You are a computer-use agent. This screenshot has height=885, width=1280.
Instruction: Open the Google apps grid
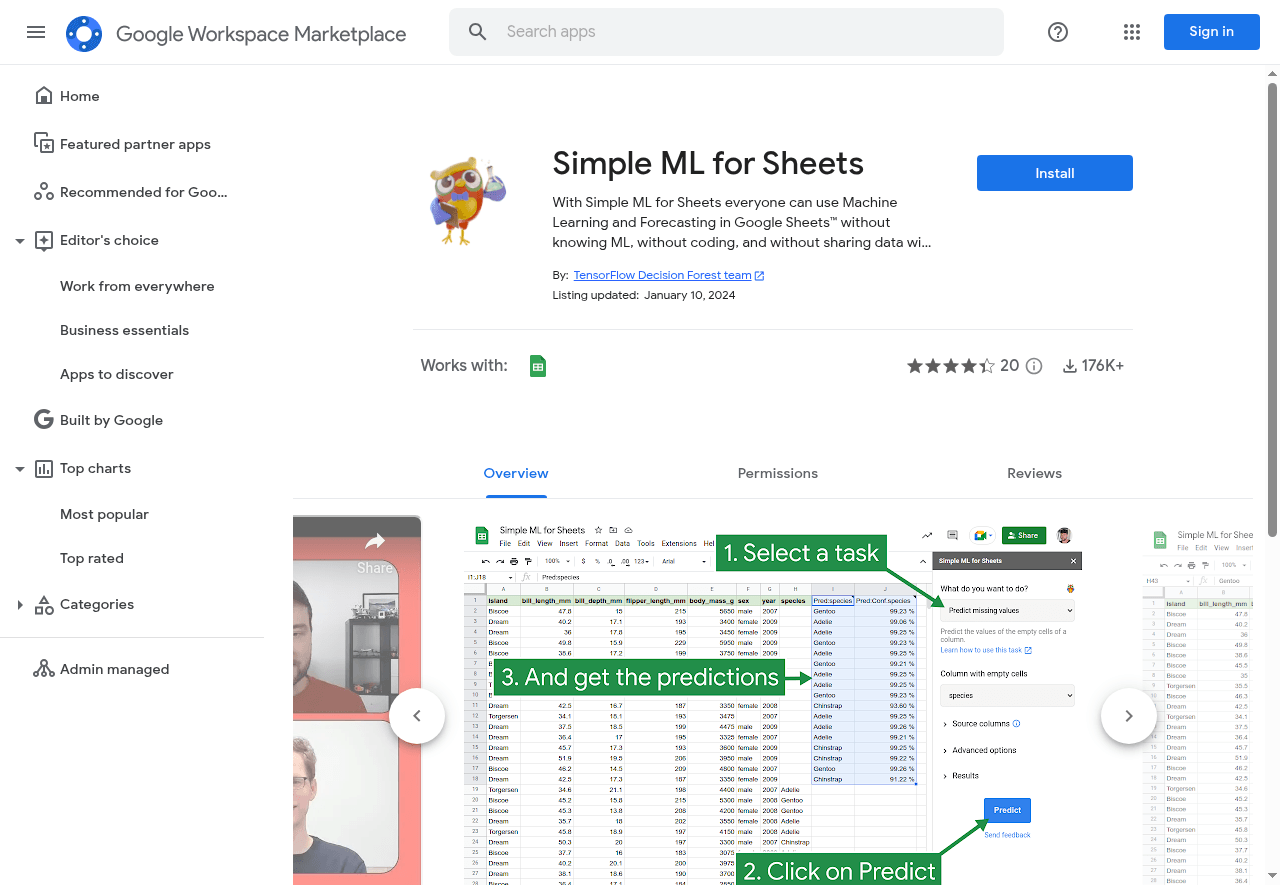click(x=1132, y=32)
